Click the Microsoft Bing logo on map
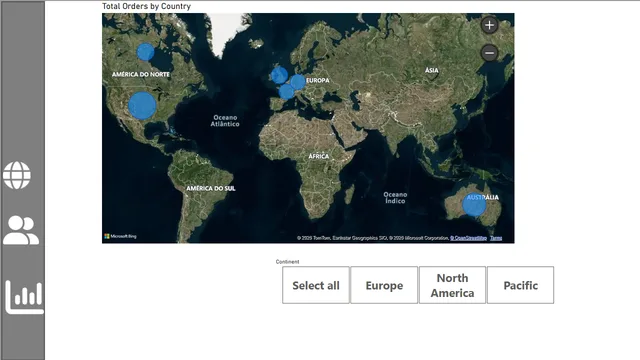The height and width of the screenshot is (360, 640). coord(120,236)
